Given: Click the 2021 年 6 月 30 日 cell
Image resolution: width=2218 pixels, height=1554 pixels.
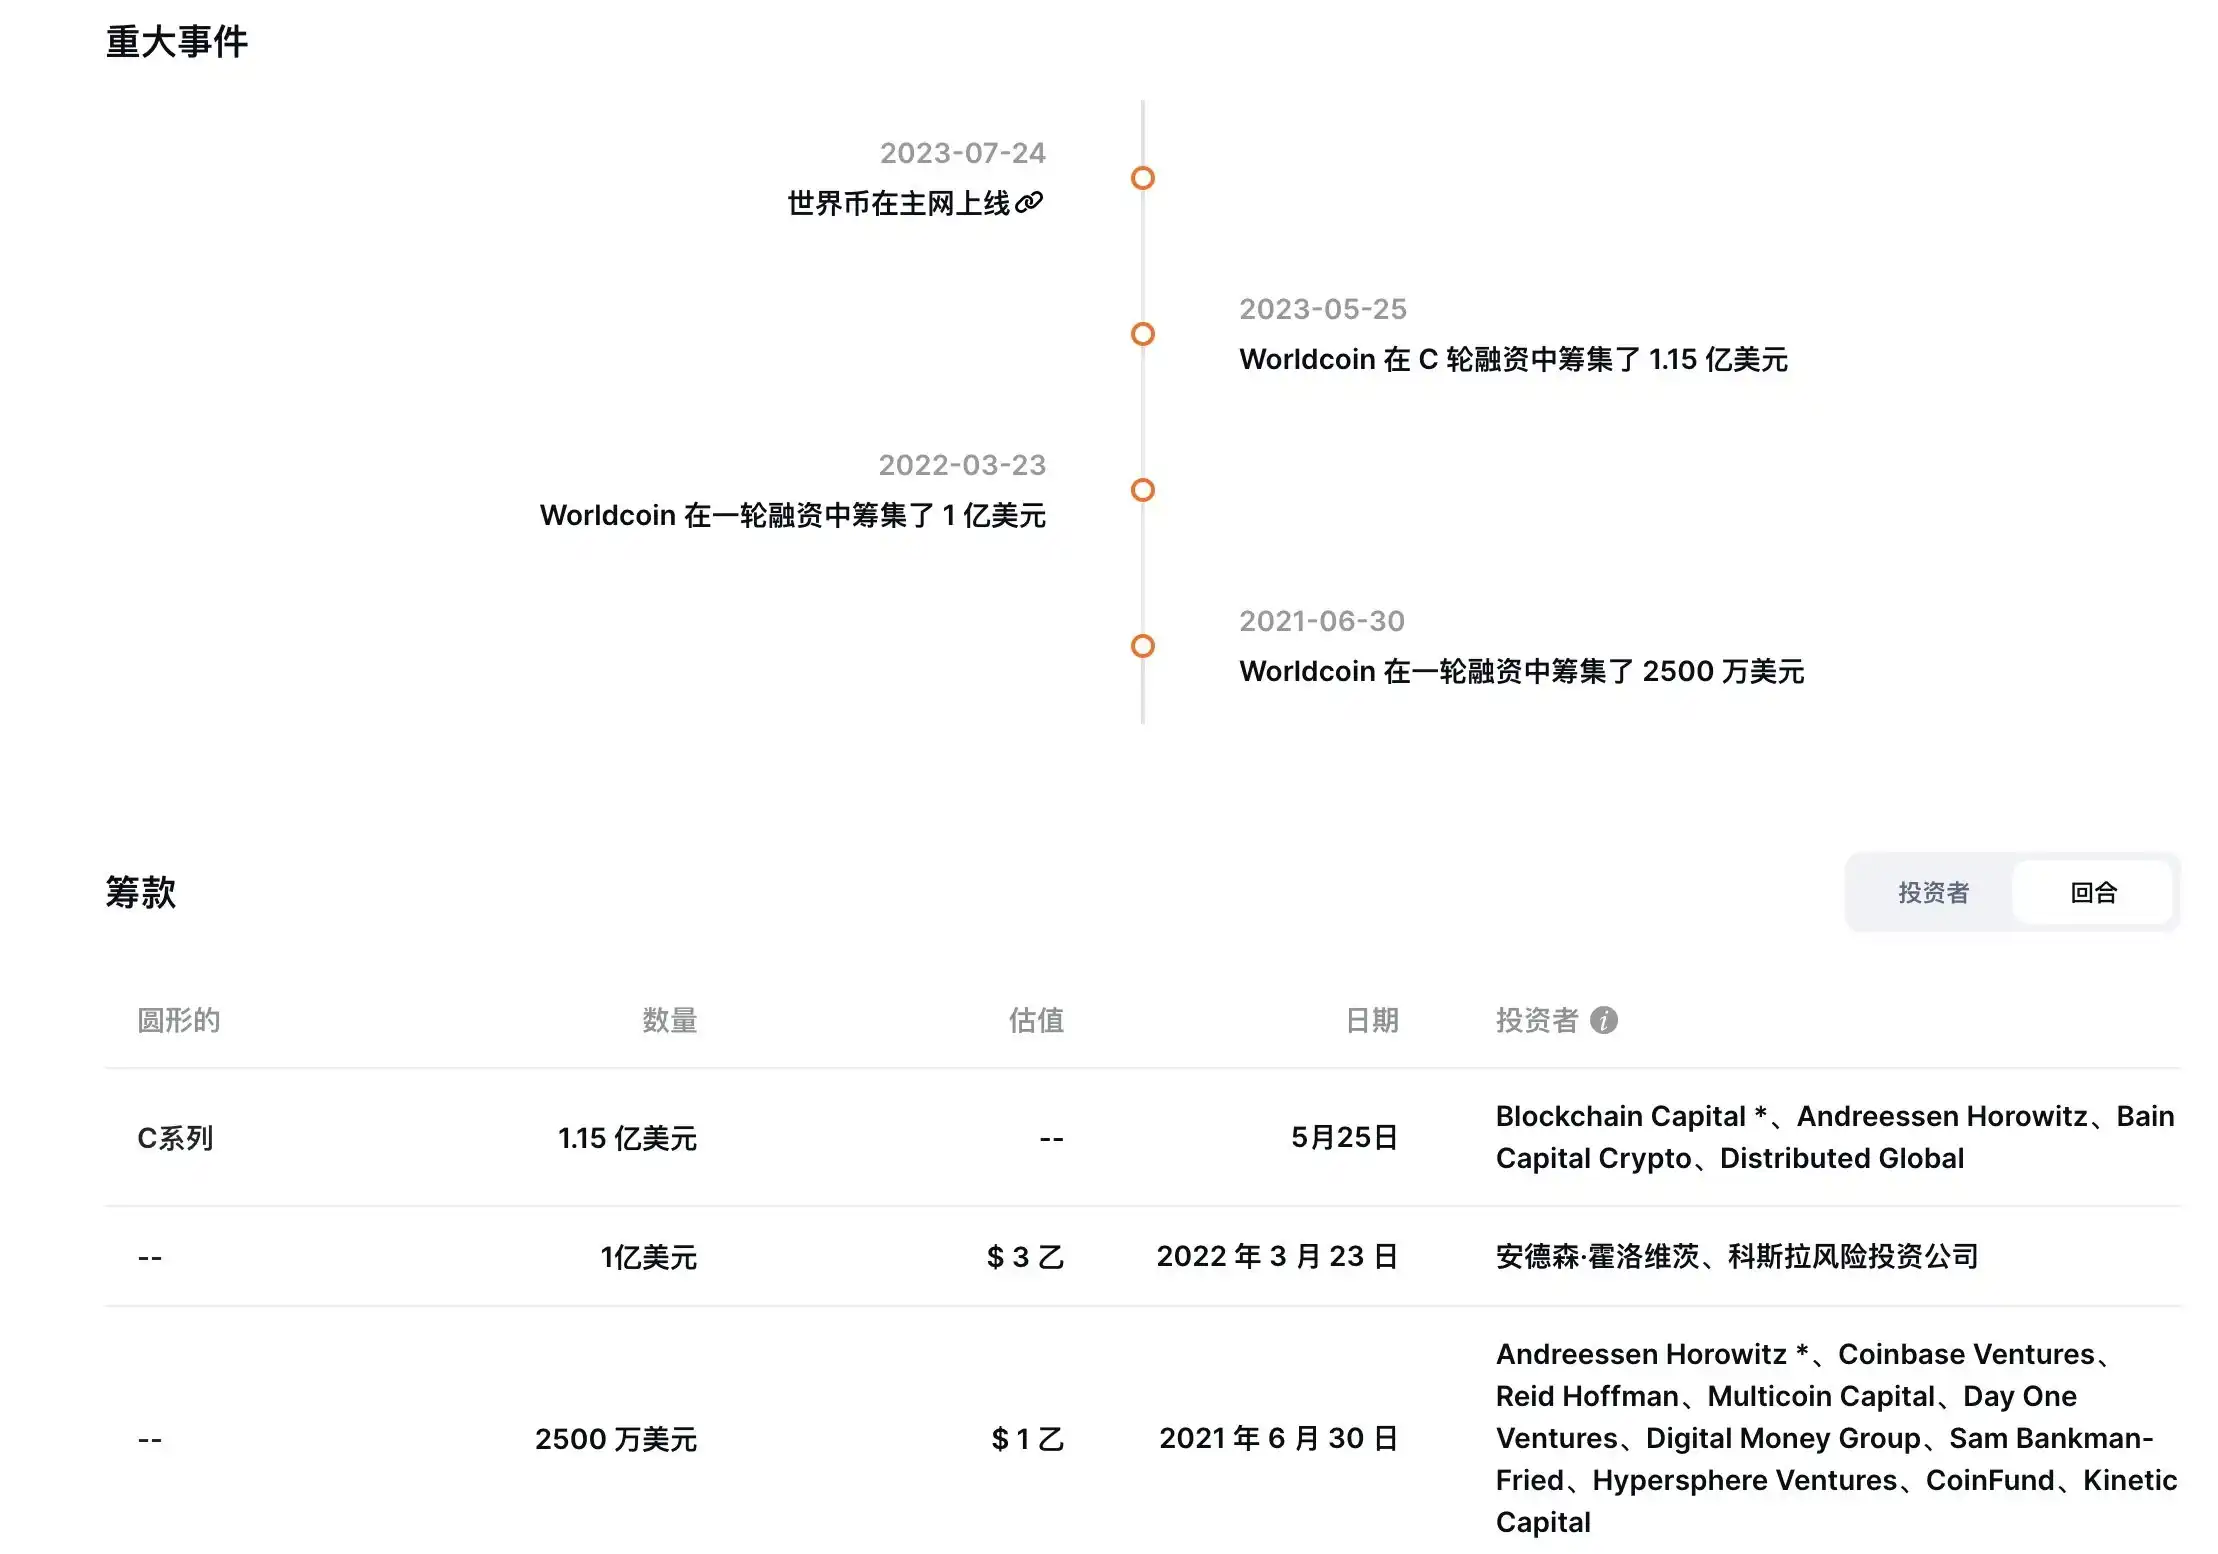Looking at the screenshot, I should (x=1278, y=1438).
